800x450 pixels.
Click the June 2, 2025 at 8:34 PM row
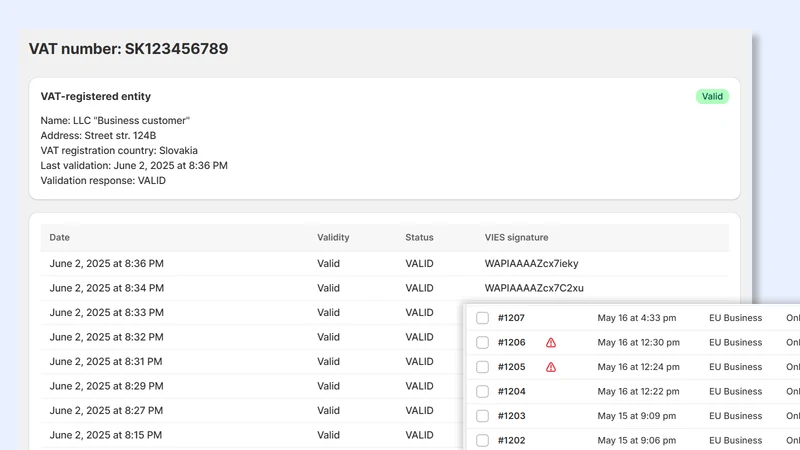[x=385, y=288]
